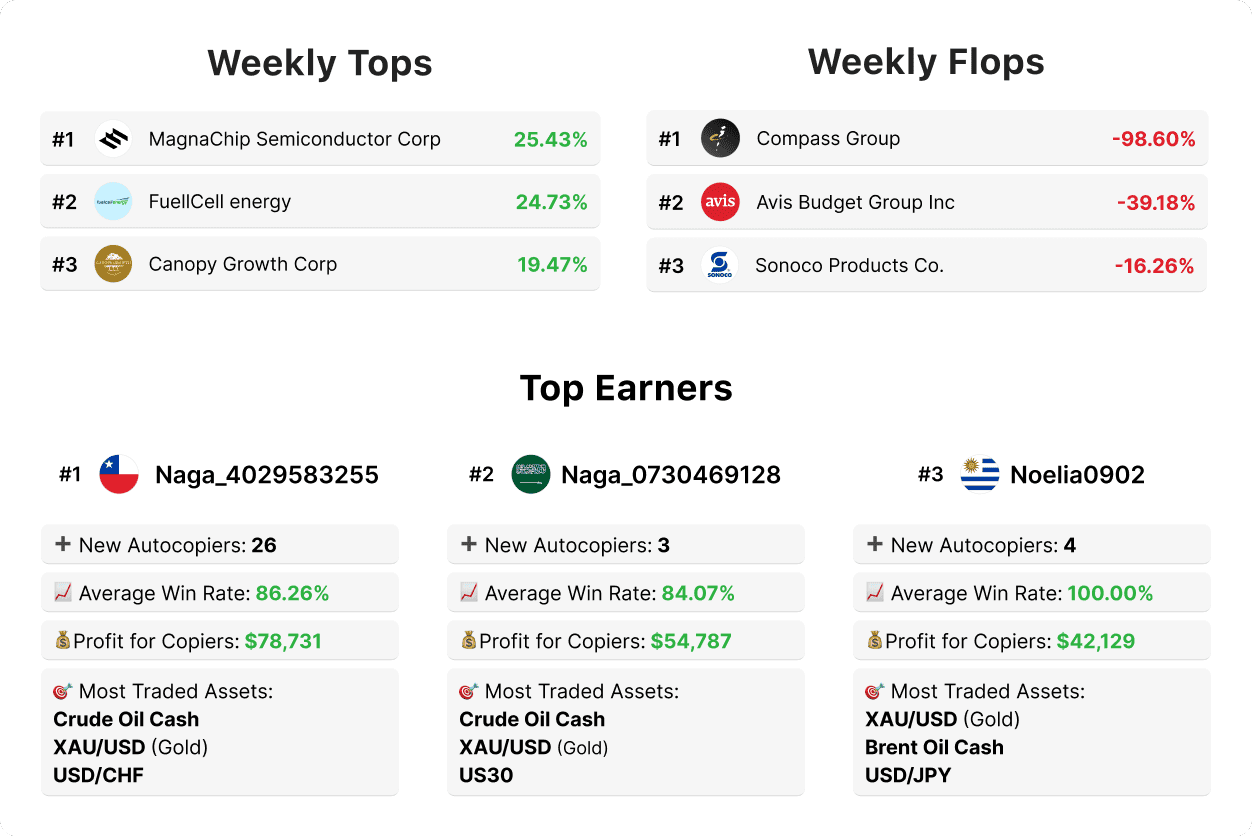The height and width of the screenshot is (837, 1252).
Task: Click the Uruguay flag avatar
Action: (x=980, y=474)
